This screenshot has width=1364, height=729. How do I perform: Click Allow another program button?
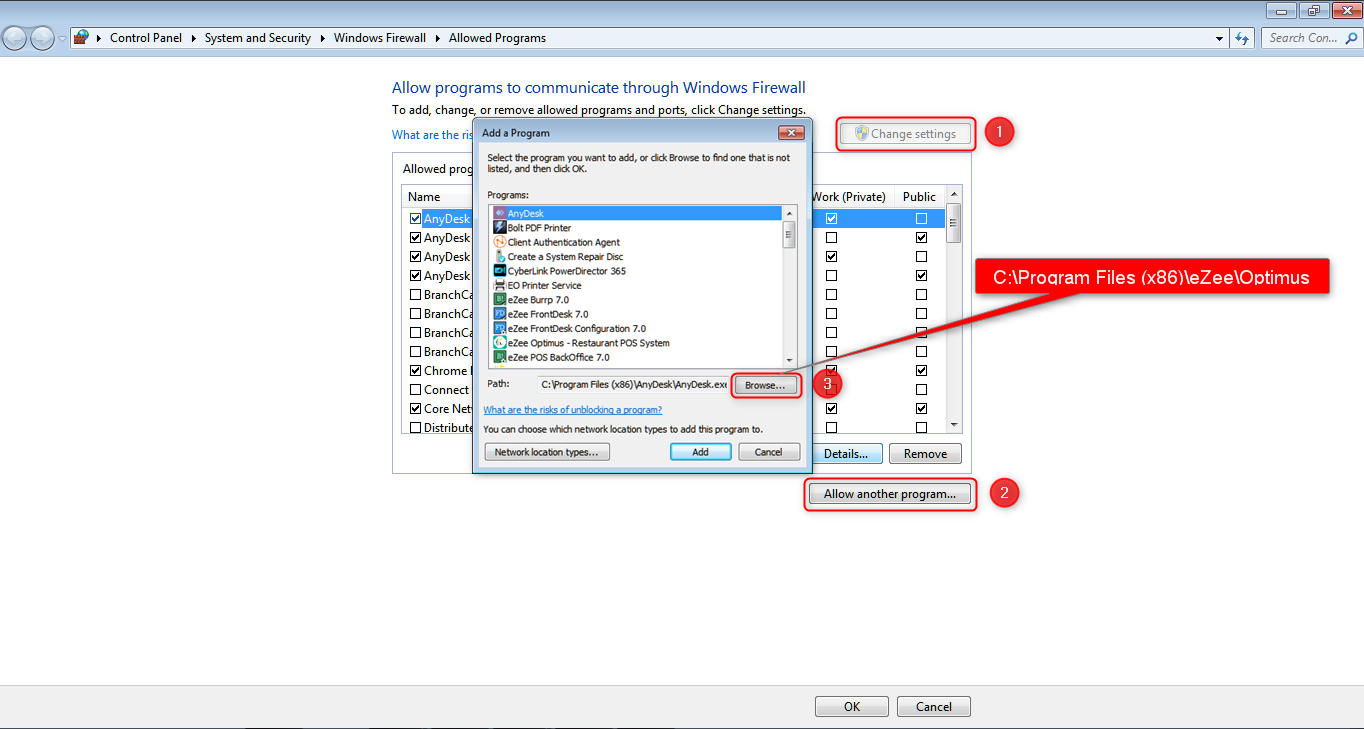pos(890,494)
